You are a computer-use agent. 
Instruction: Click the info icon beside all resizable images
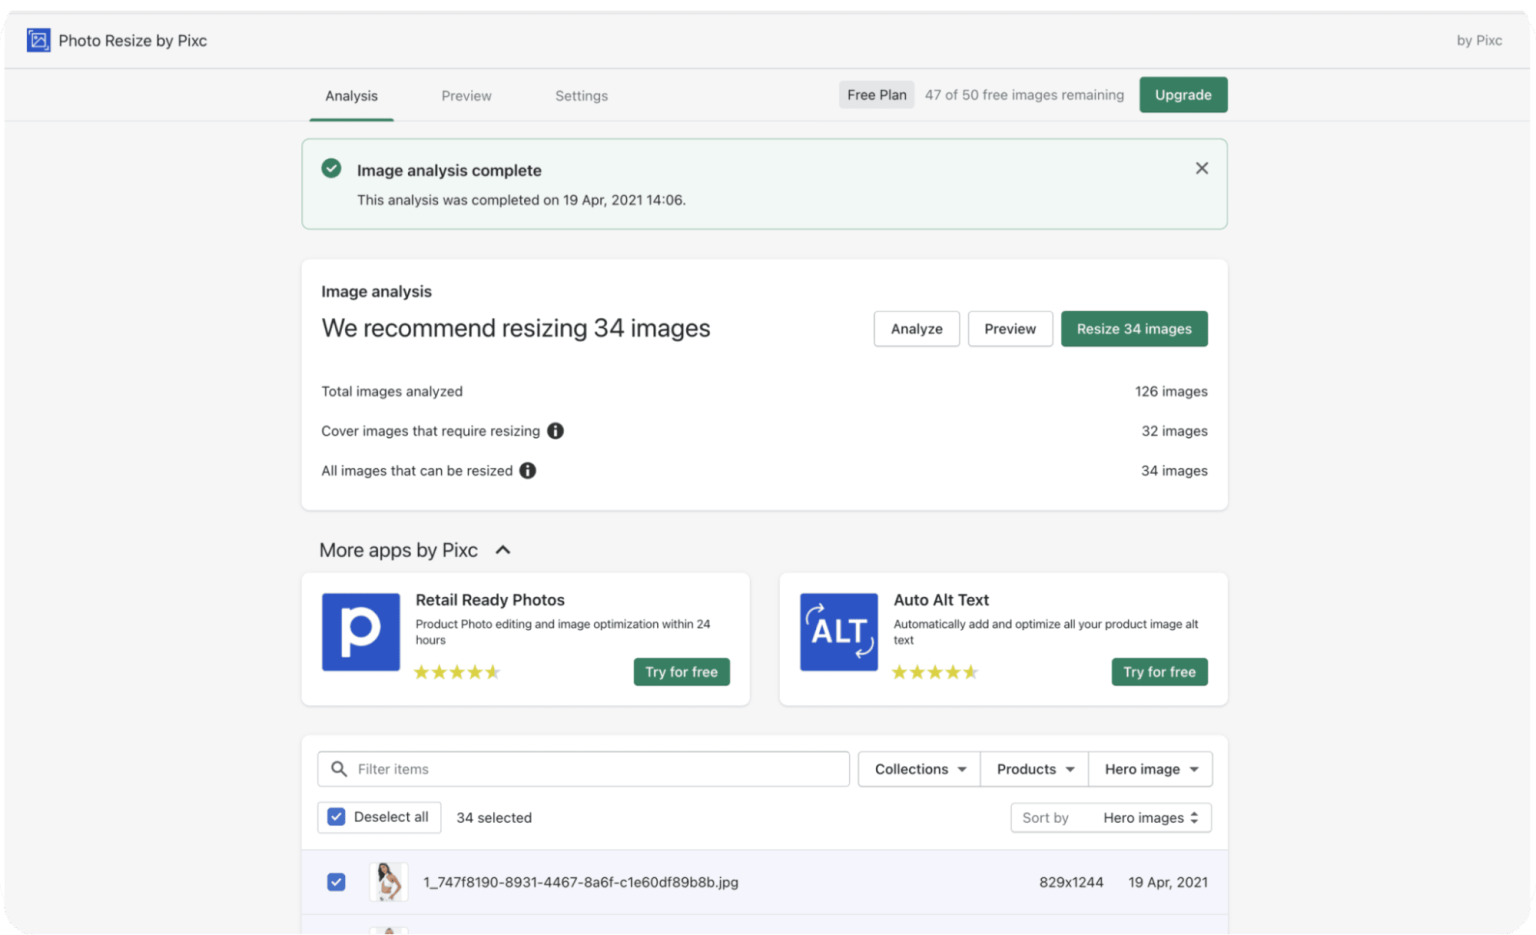tap(528, 470)
